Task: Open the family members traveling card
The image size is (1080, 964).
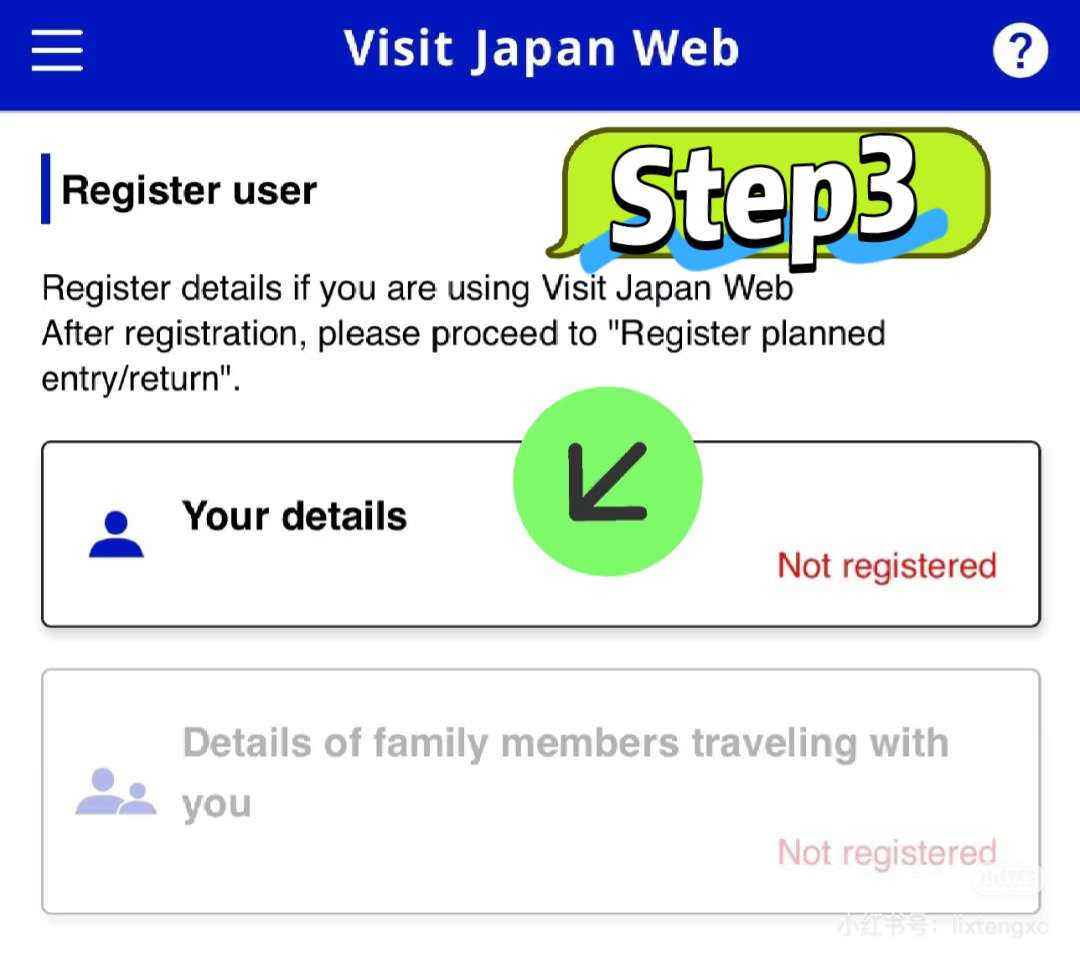Action: tap(541, 791)
